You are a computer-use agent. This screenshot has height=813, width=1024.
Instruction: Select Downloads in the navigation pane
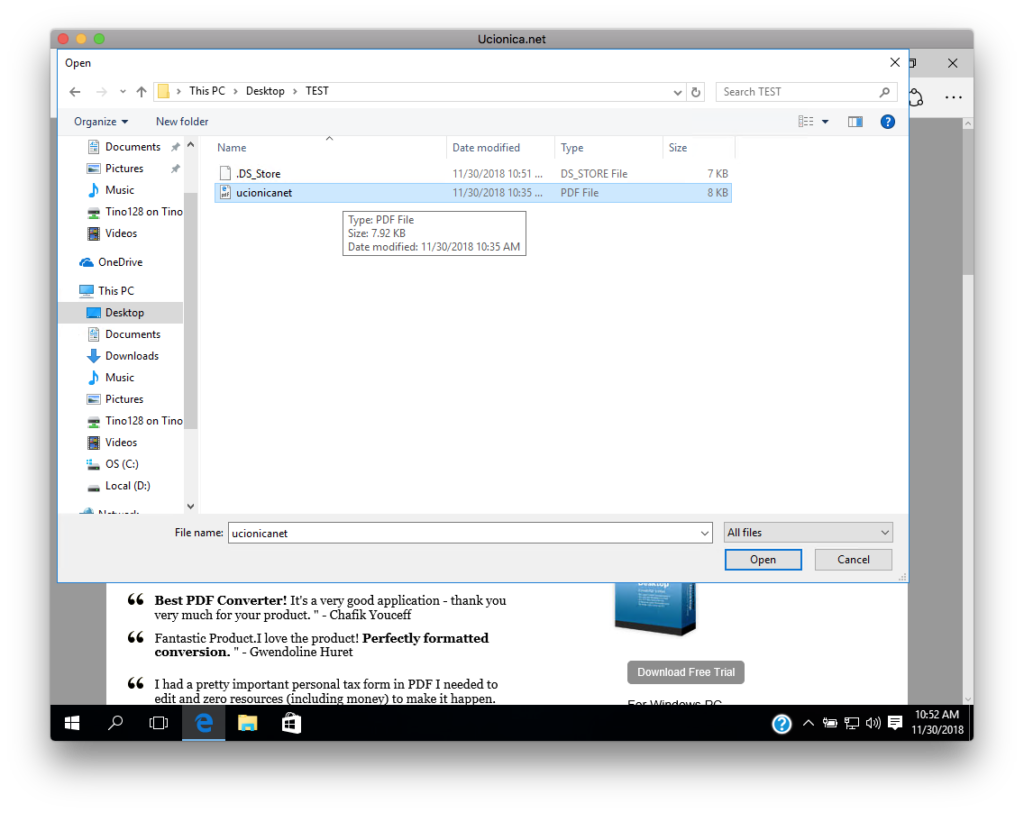(x=131, y=356)
